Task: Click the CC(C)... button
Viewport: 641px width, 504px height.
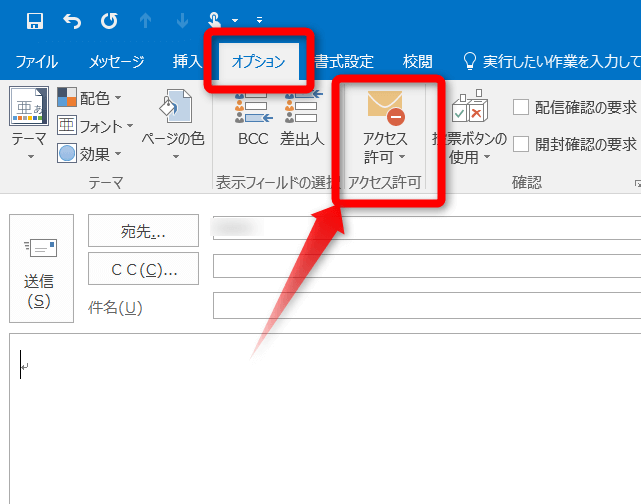Action: 143,269
